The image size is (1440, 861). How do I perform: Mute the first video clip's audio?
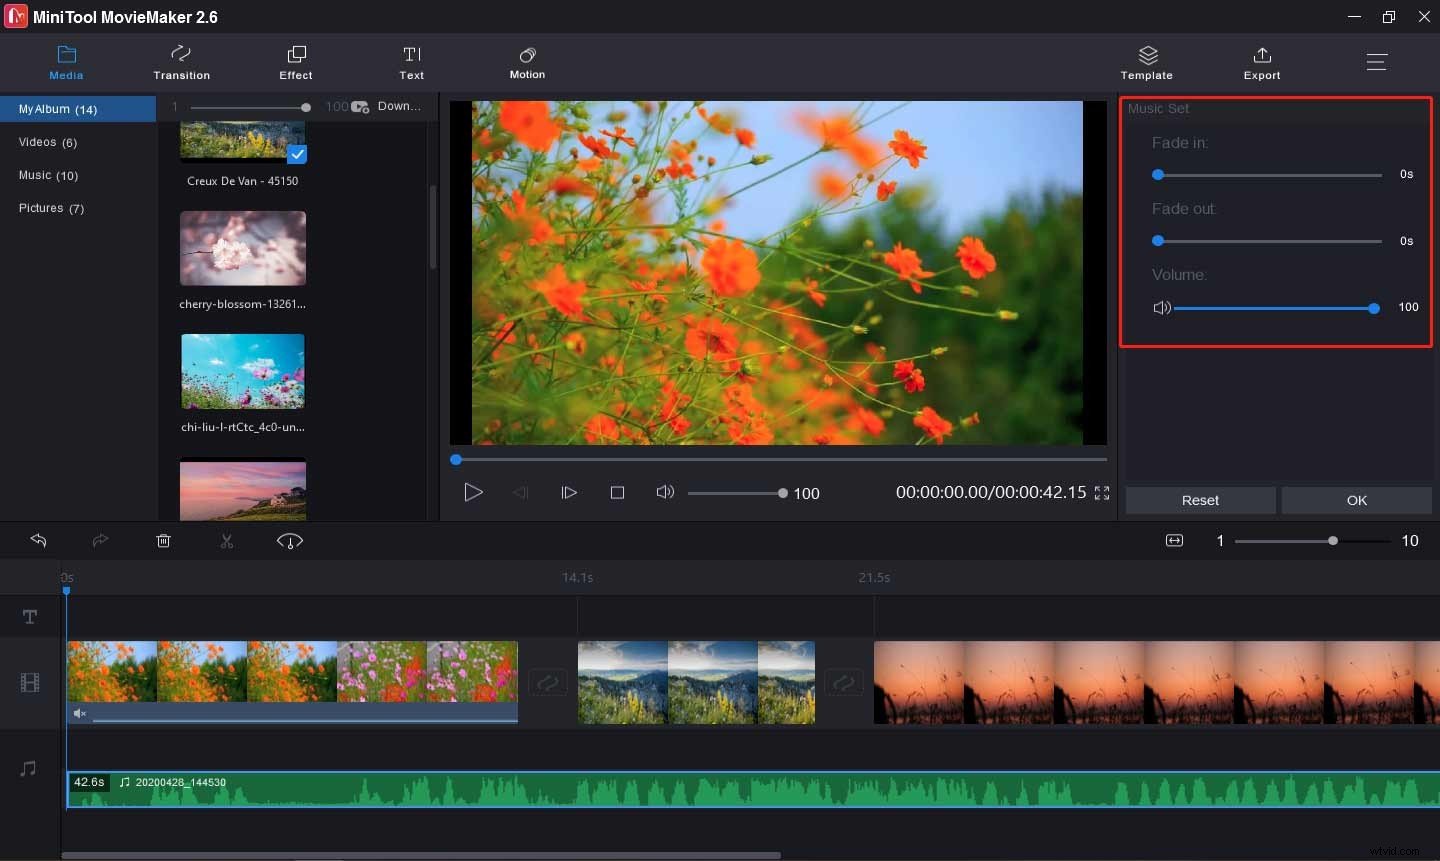point(79,713)
